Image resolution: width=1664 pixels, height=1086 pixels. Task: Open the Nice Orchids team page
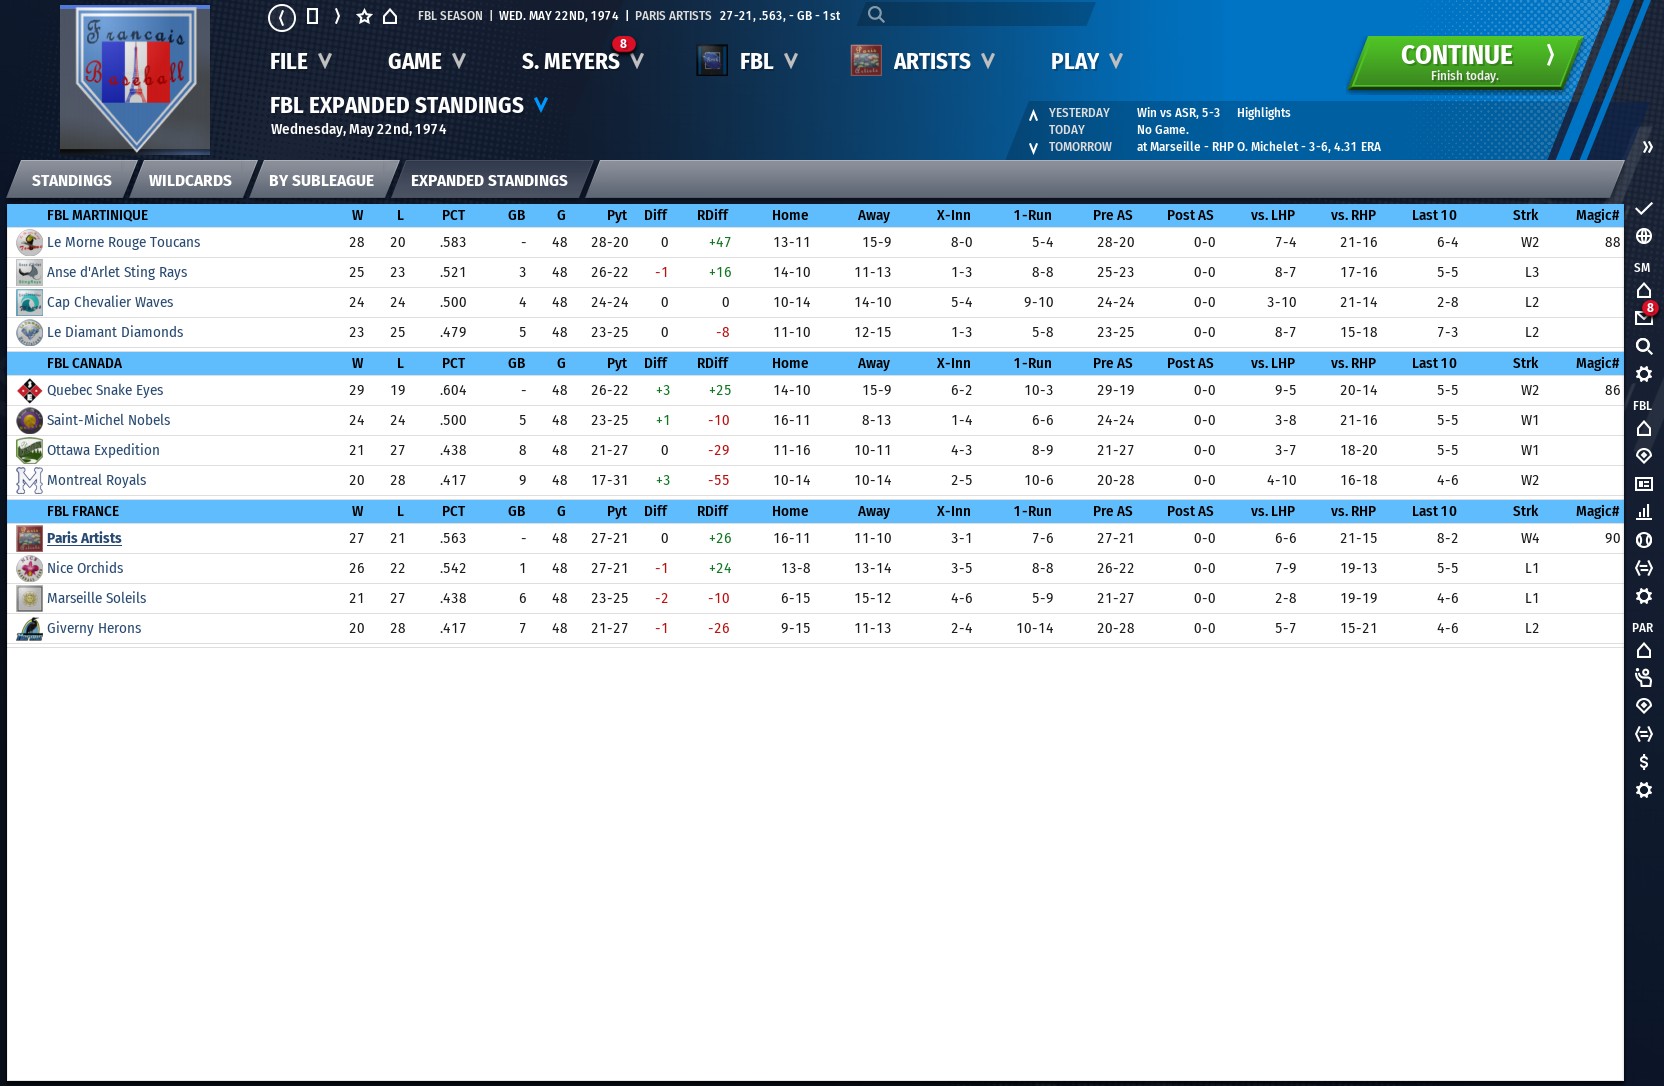point(85,568)
